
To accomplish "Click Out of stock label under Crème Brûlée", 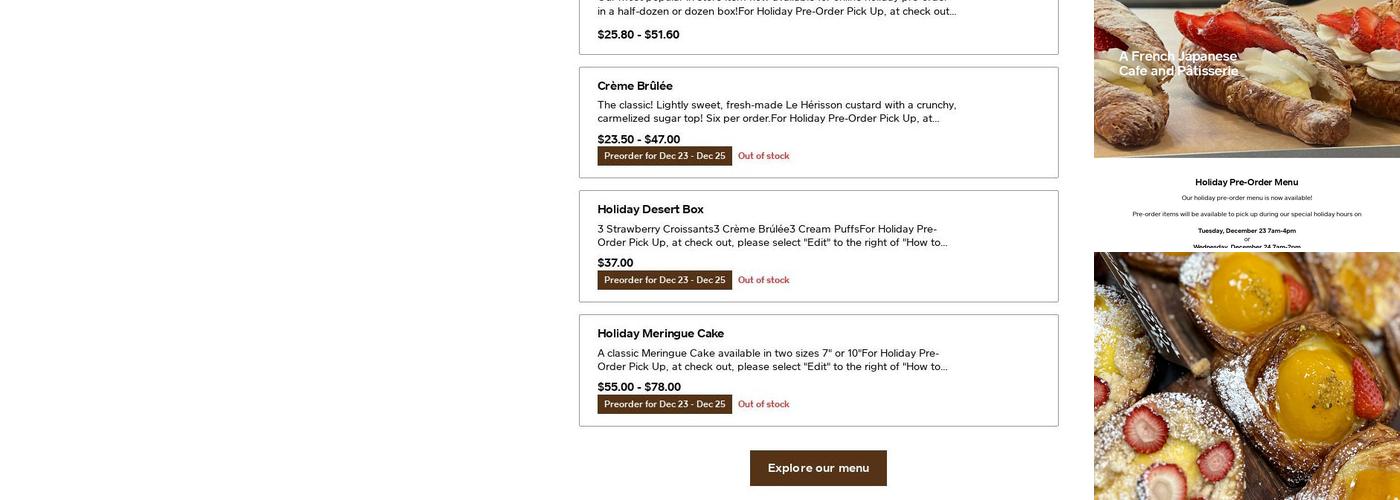I will 763,156.
